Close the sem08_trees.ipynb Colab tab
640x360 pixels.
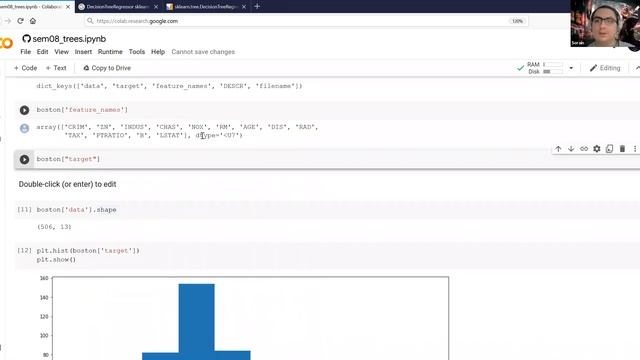pos(68,7)
